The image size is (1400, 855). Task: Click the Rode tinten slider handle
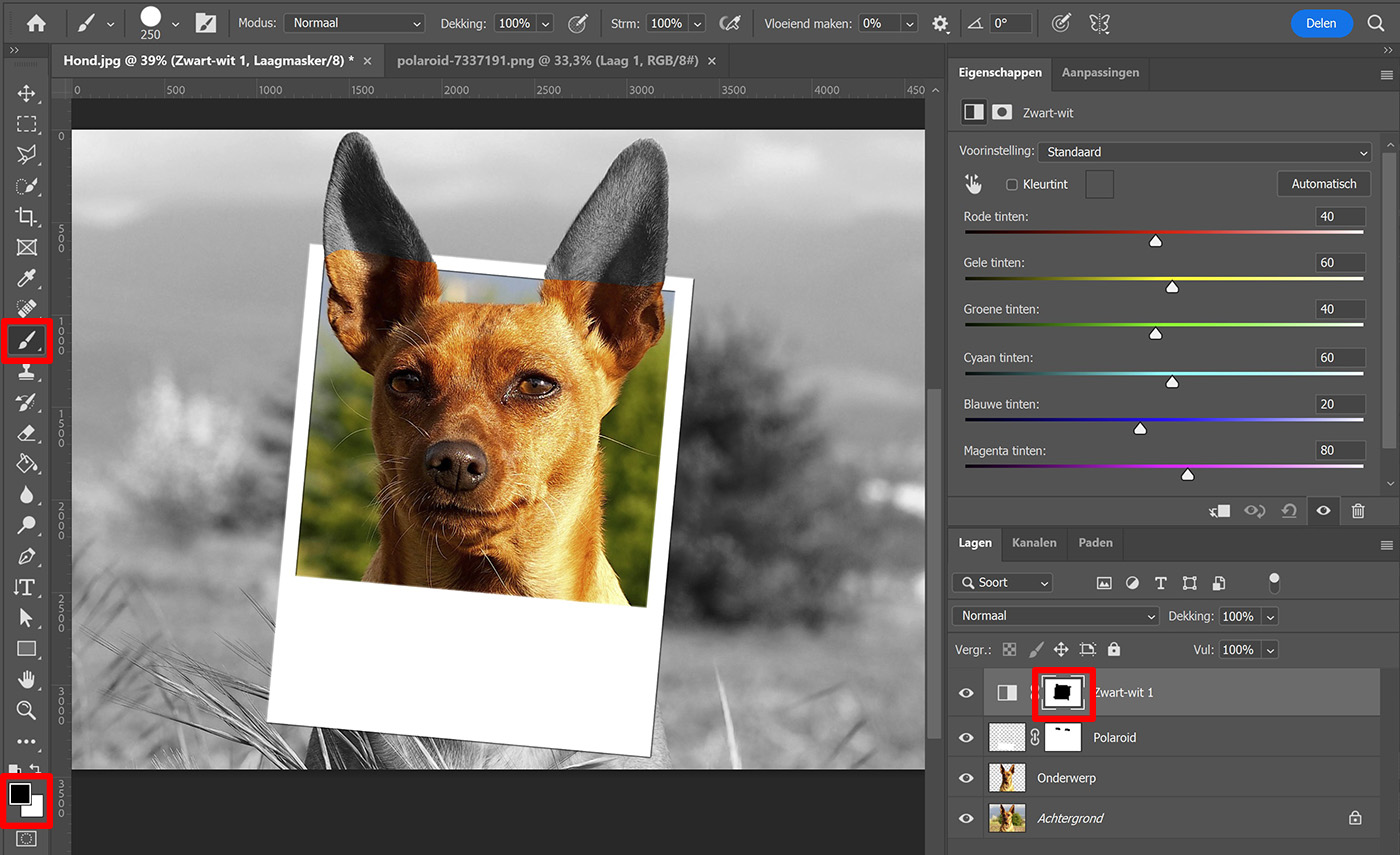[x=1155, y=241]
